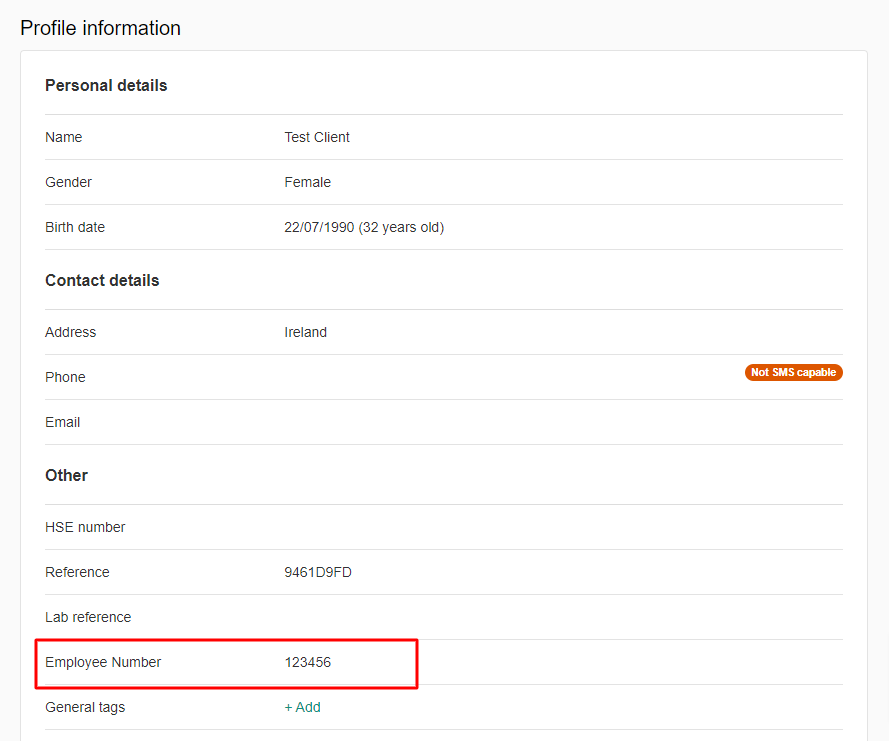Click the Other section heading
This screenshot has width=889, height=741.
pos(66,476)
